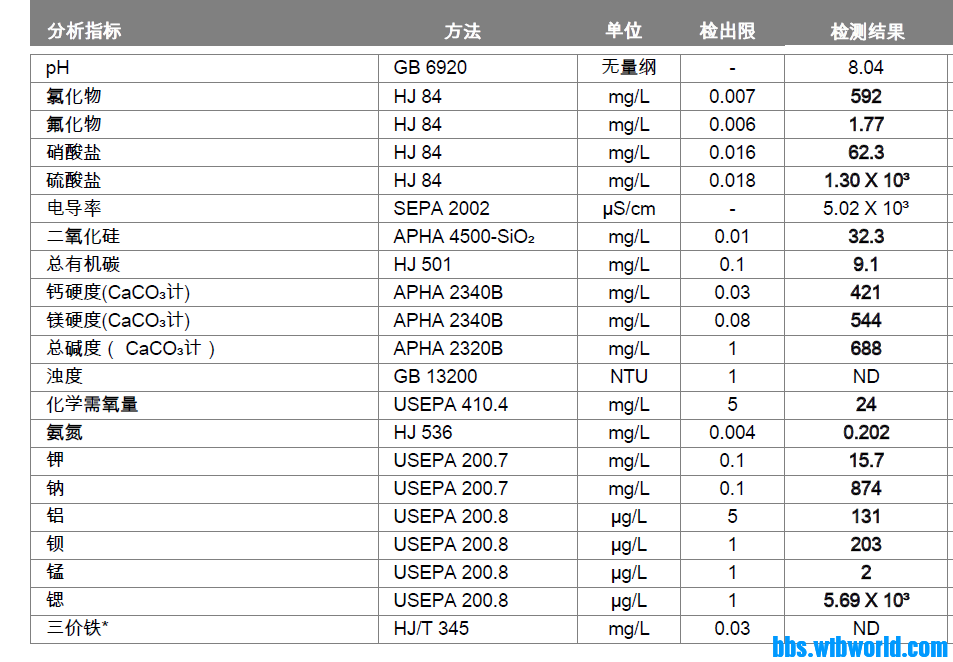Select the GB 6920 method cell
The image size is (953, 662).
430,68
